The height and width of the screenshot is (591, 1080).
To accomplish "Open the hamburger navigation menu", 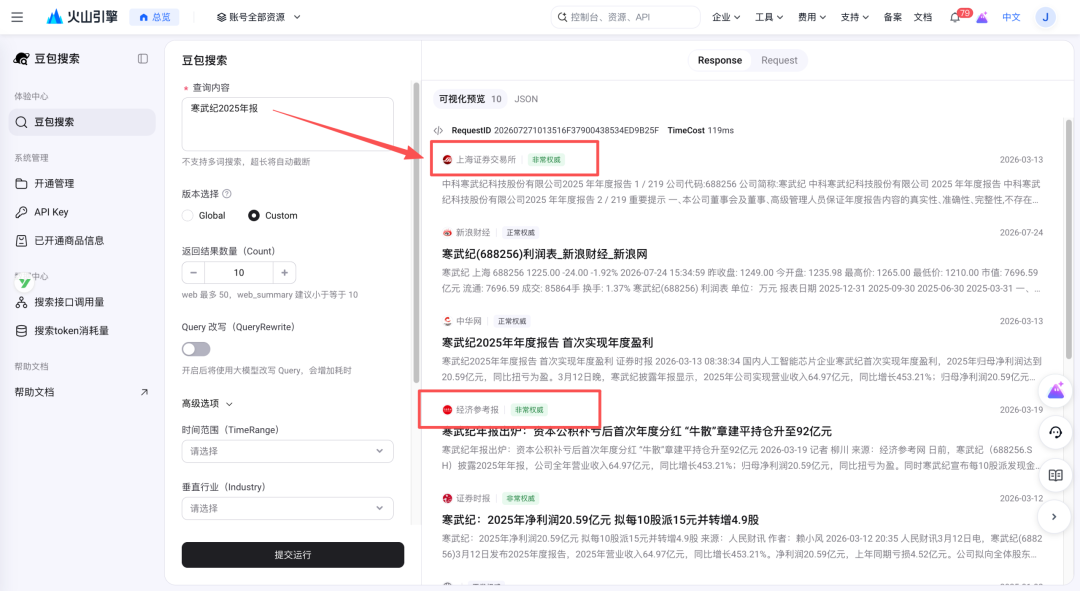I will point(17,17).
